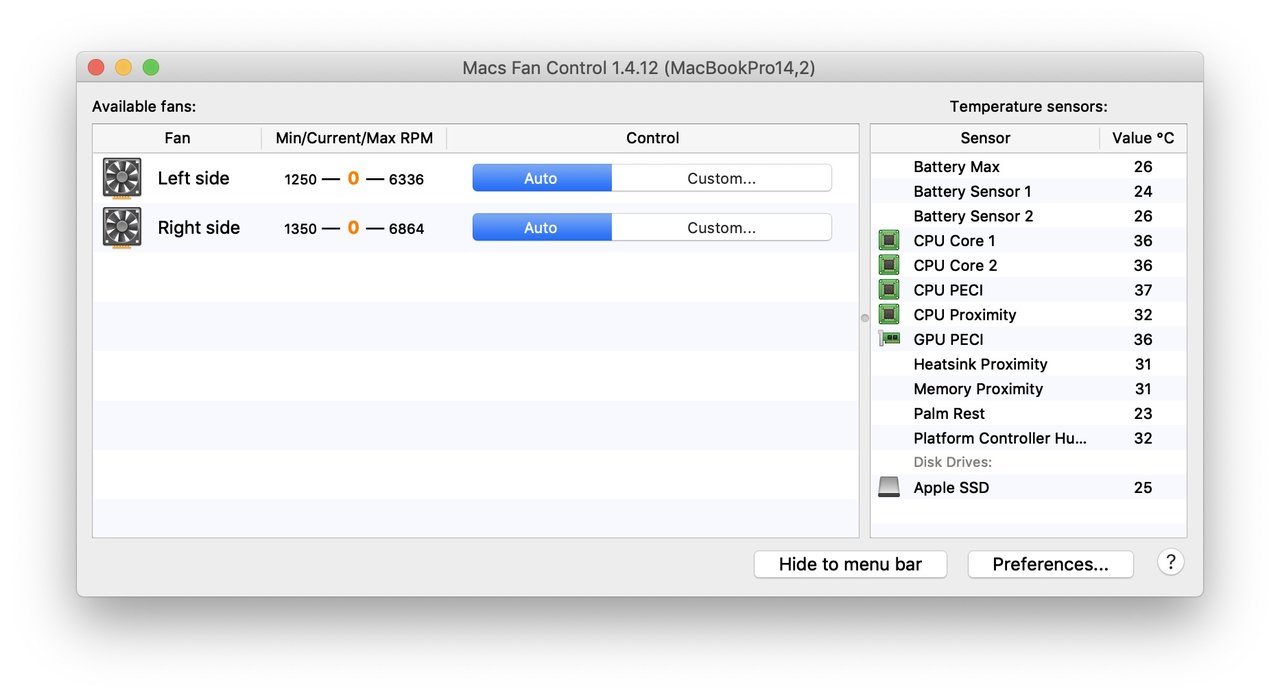
Task: Click the CPU Proximity chip icon
Action: [889, 314]
